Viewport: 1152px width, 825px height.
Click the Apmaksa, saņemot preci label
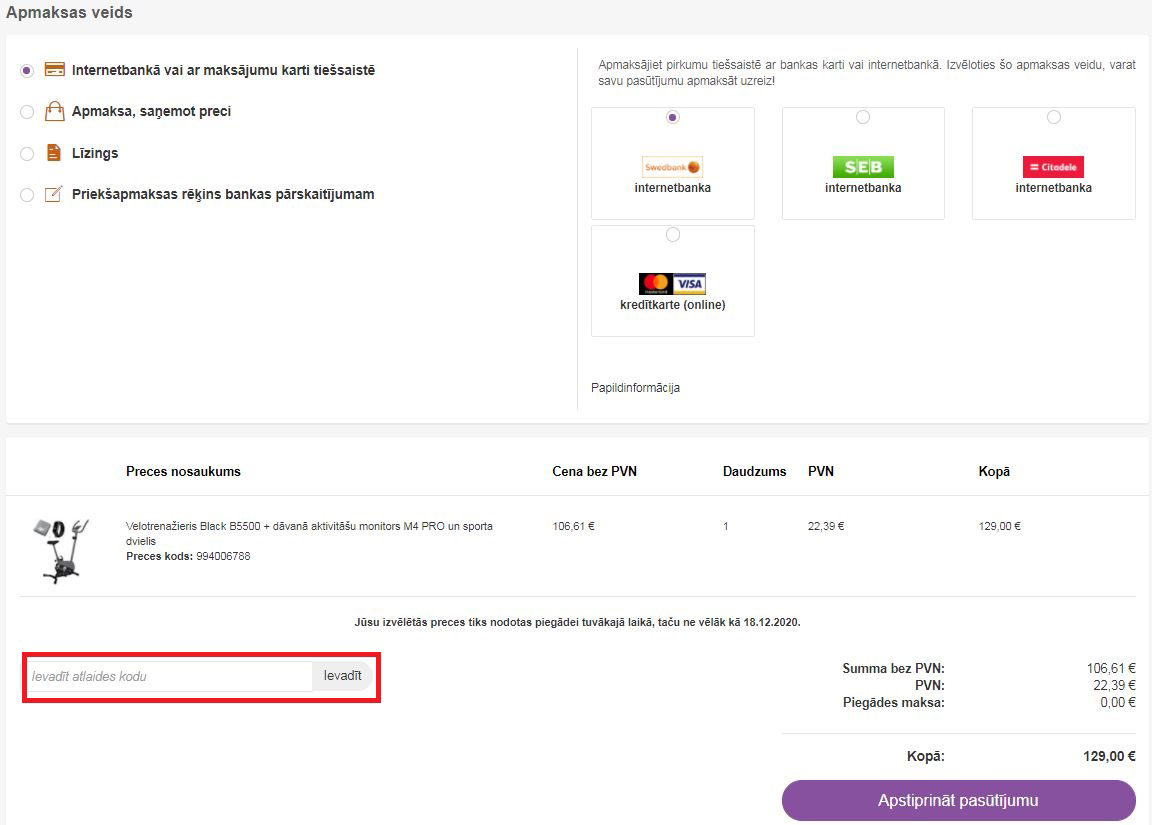click(x=151, y=112)
